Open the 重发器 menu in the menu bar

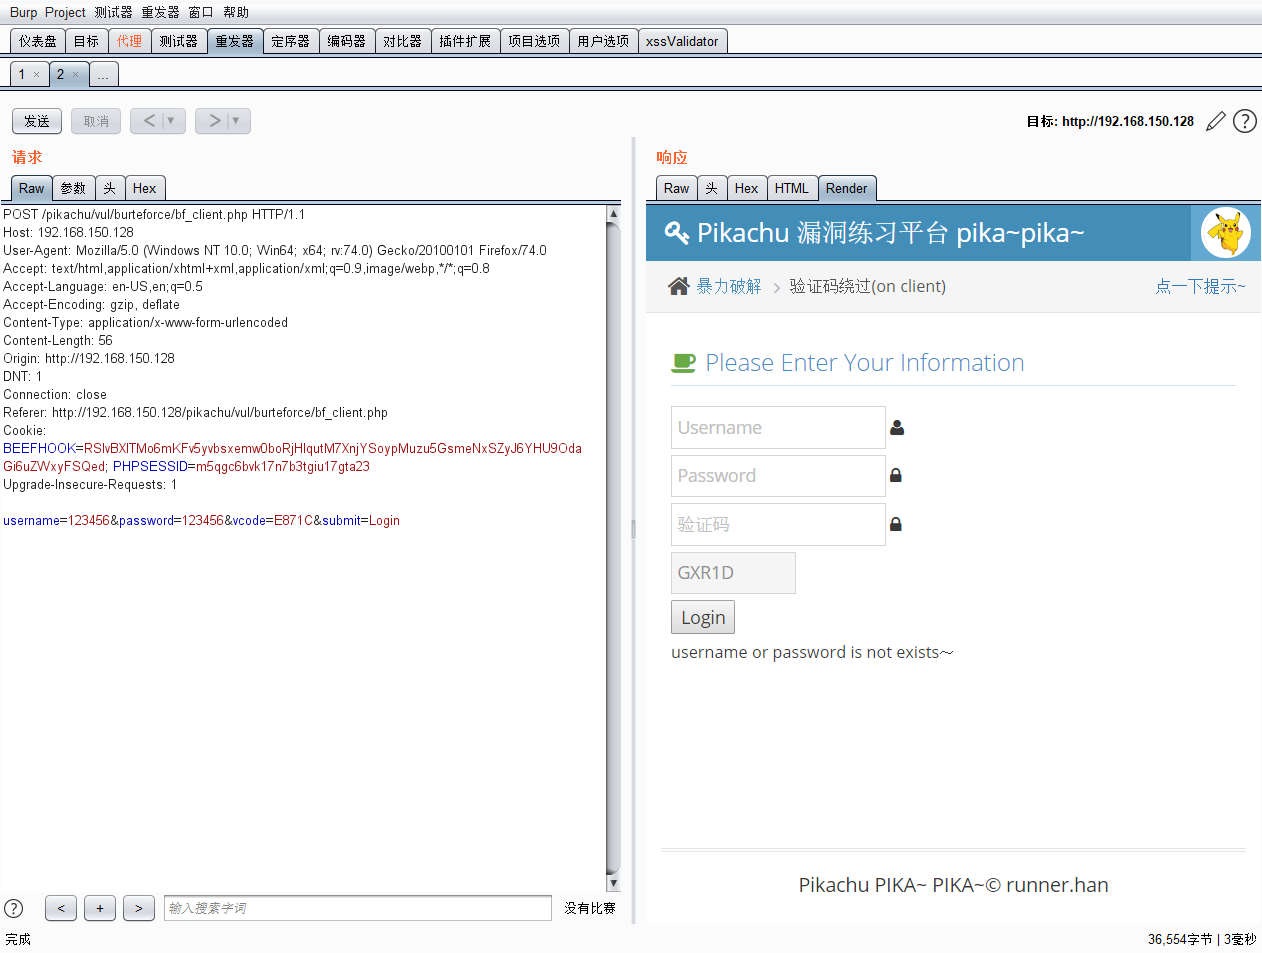(x=160, y=12)
